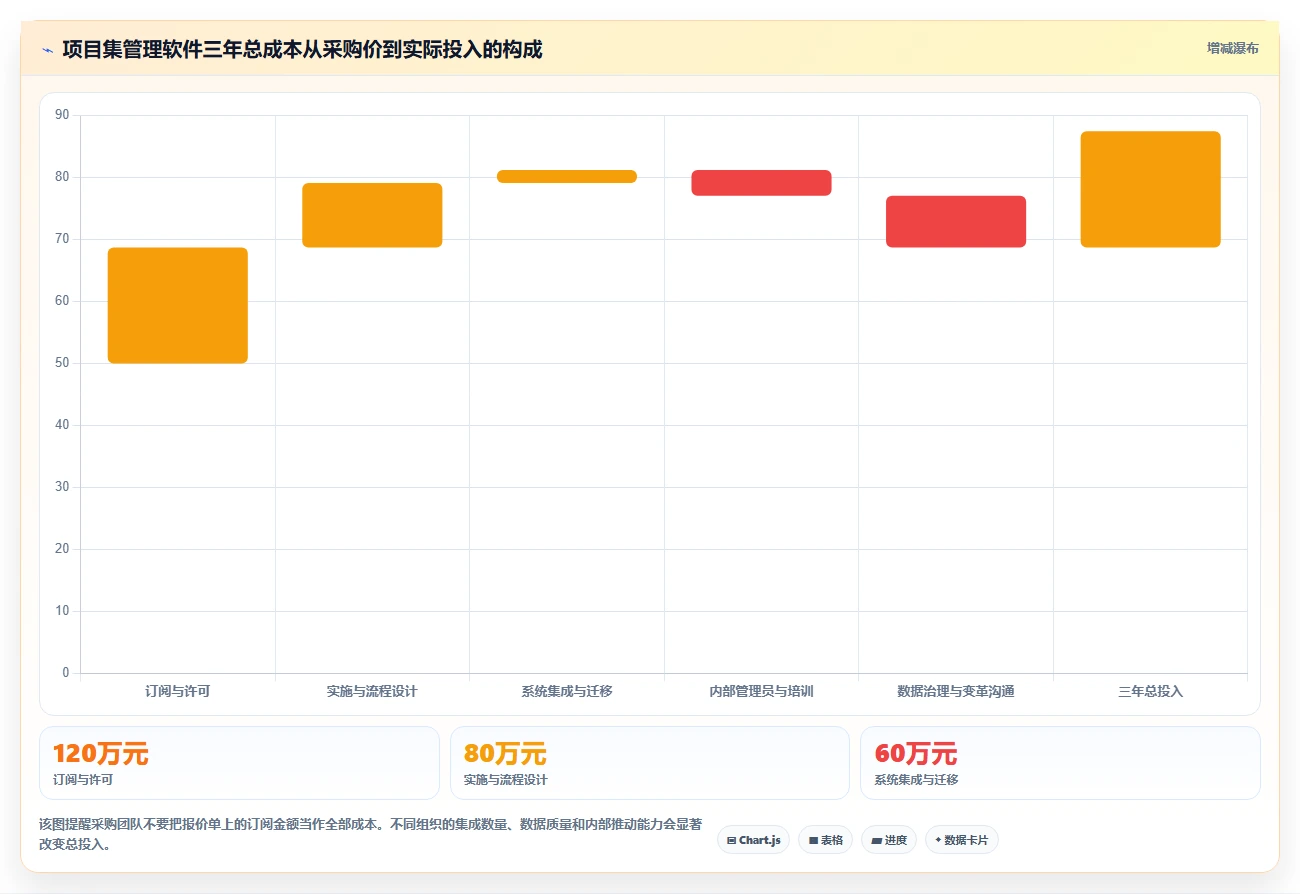
Task: Click the 订阅与许可 x-axis label
Action: point(178,691)
